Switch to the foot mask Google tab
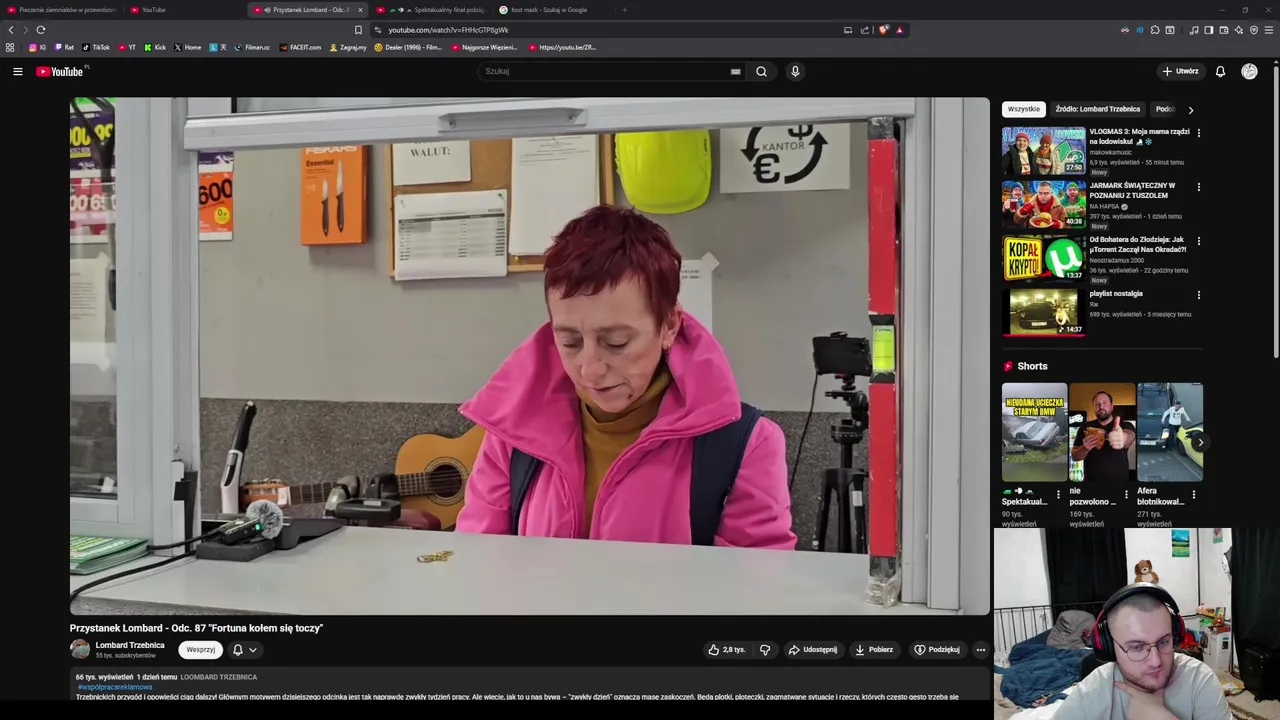 point(554,10)
